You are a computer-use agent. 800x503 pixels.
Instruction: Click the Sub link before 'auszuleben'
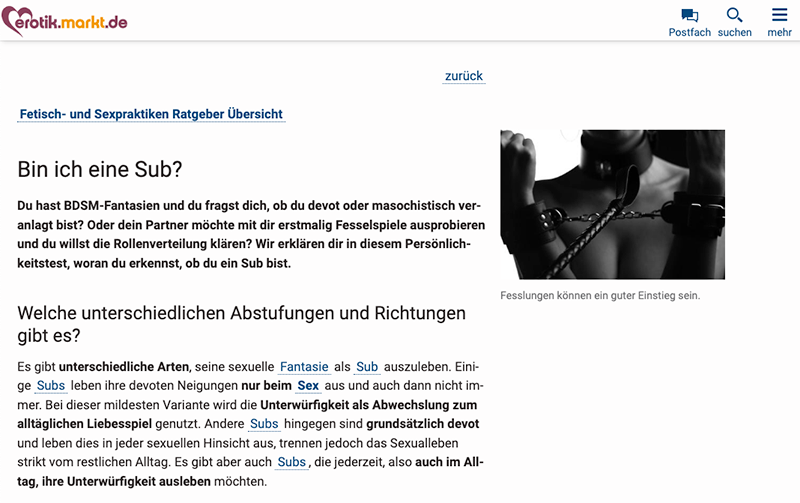[x=367, y=367]
